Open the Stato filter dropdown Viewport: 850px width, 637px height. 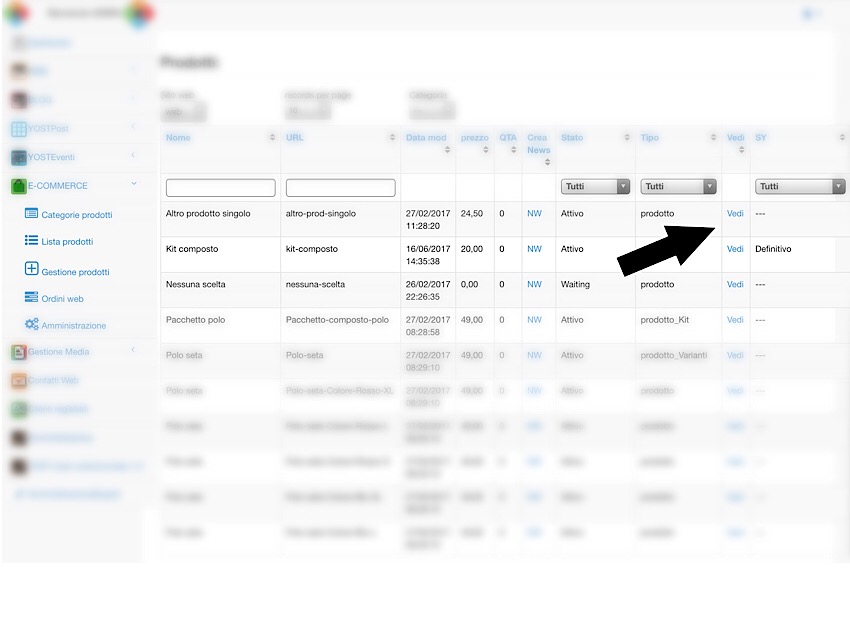click(595, 187)
